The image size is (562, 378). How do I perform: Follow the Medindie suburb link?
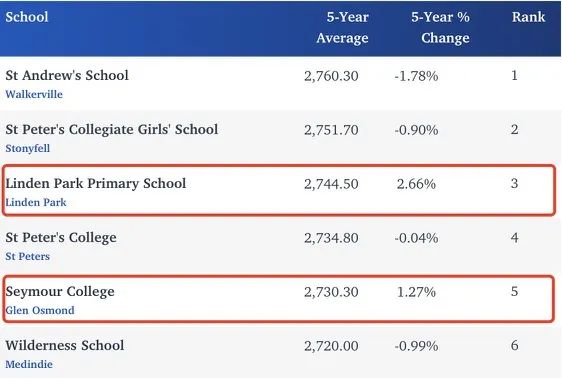tap(29, 364)
